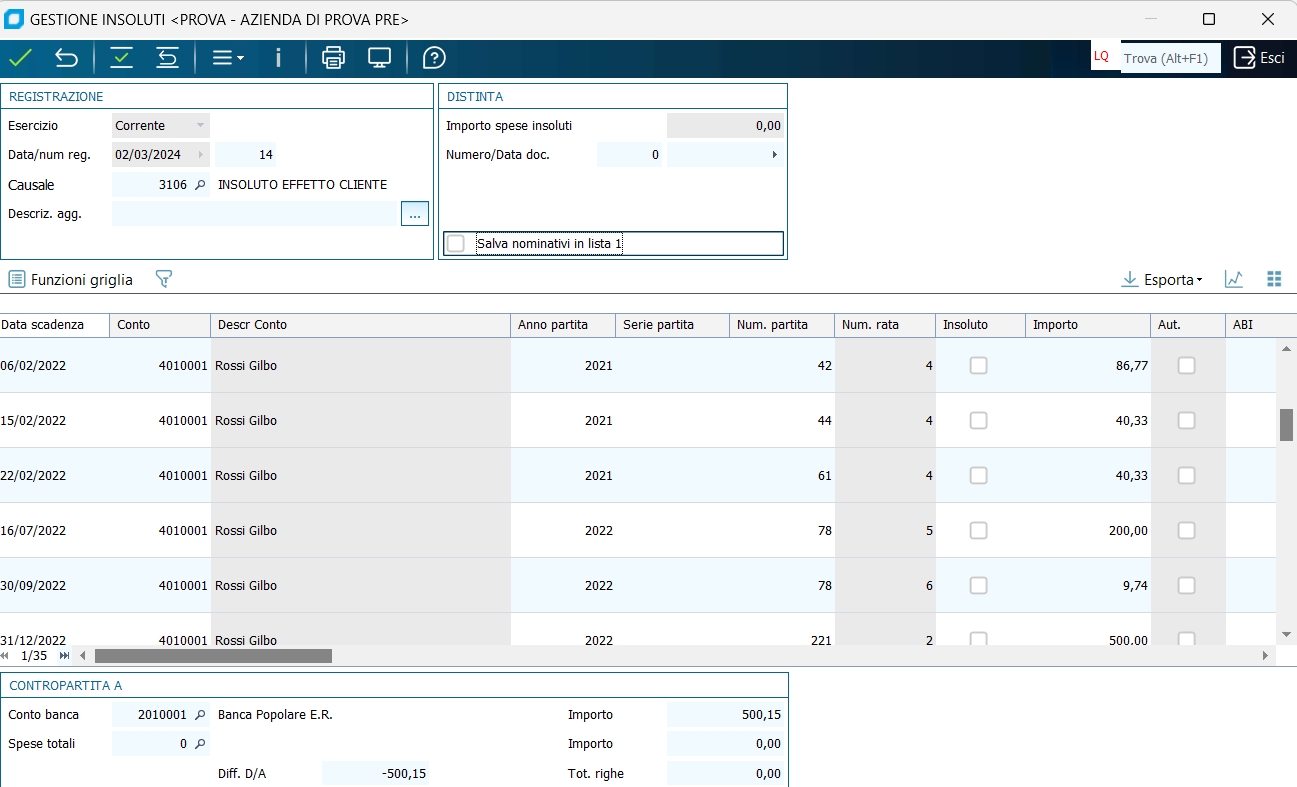Tick Insoluto checkbox for 06/02/2022 row
The width and height of the screenshot is (1297, 787).
[x=978, y=366]
